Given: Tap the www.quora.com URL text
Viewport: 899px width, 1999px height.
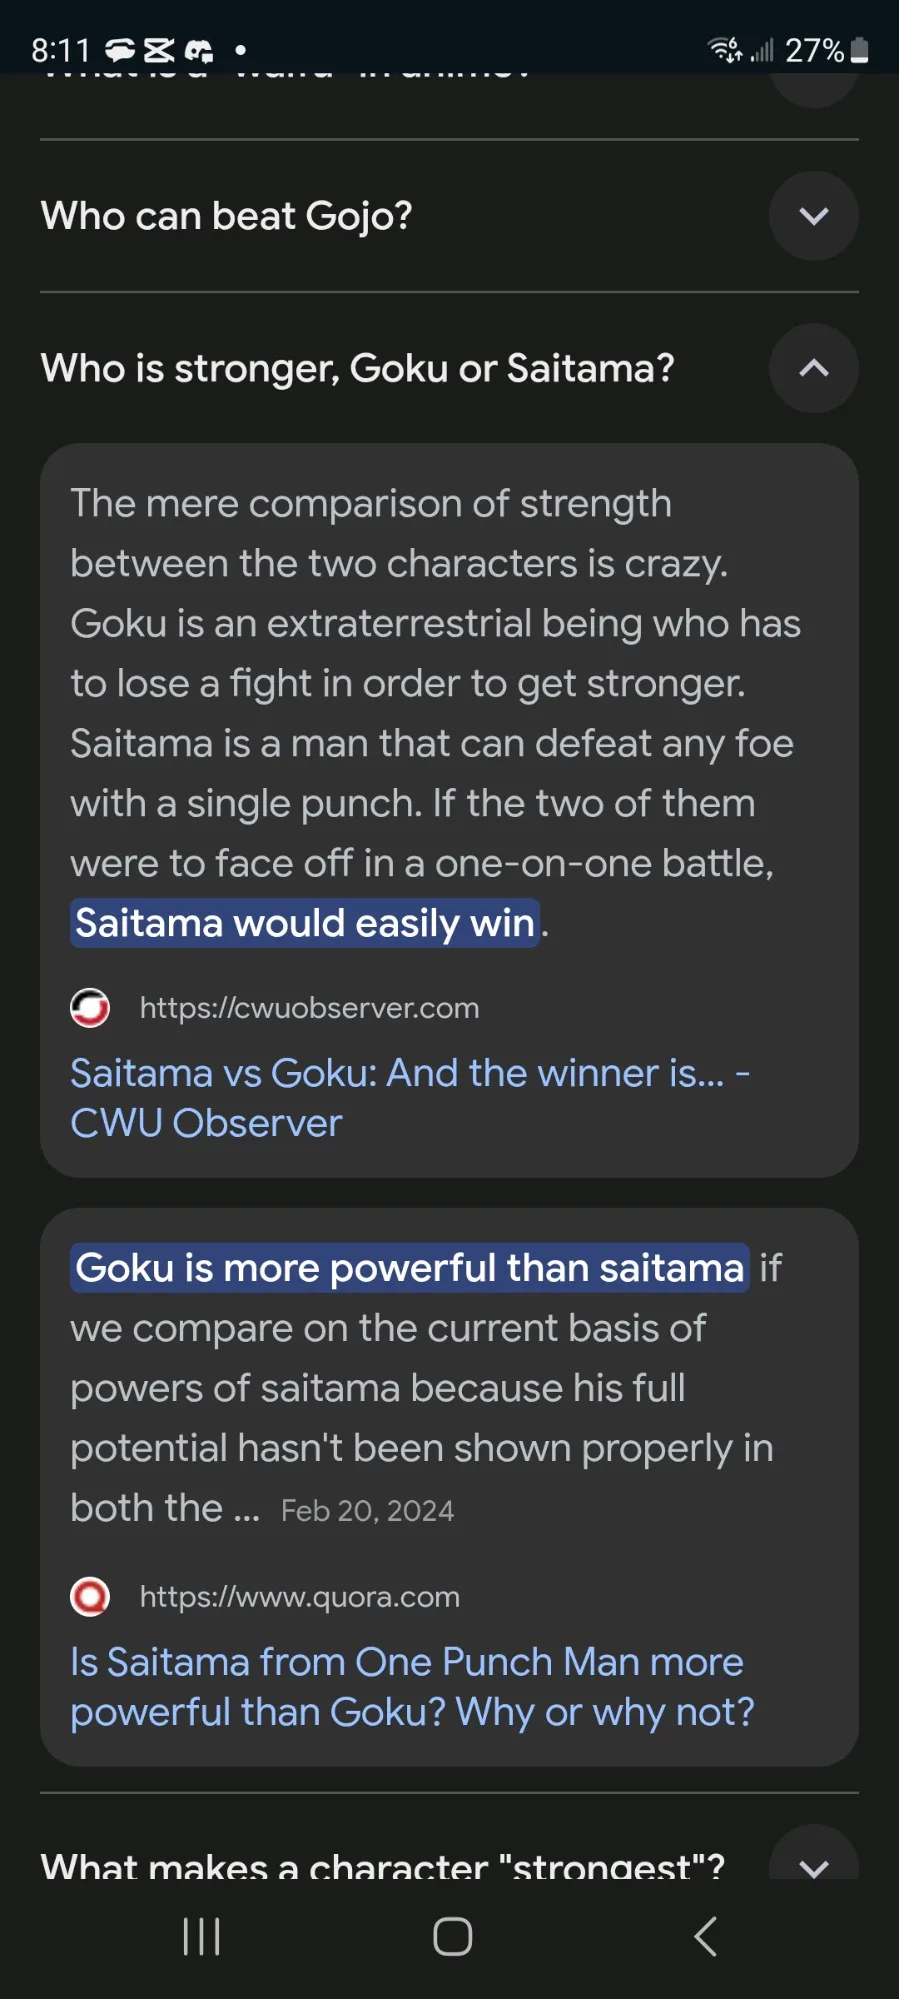Looking at the screenshot, I should tap(299, 1597).
